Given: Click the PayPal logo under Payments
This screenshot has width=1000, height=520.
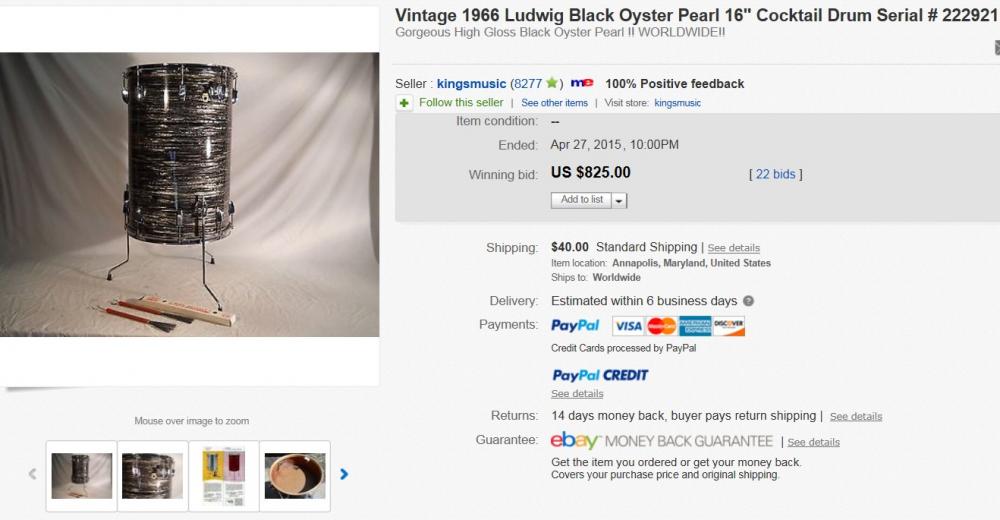Looking at the screenshot, I should 575,326.
